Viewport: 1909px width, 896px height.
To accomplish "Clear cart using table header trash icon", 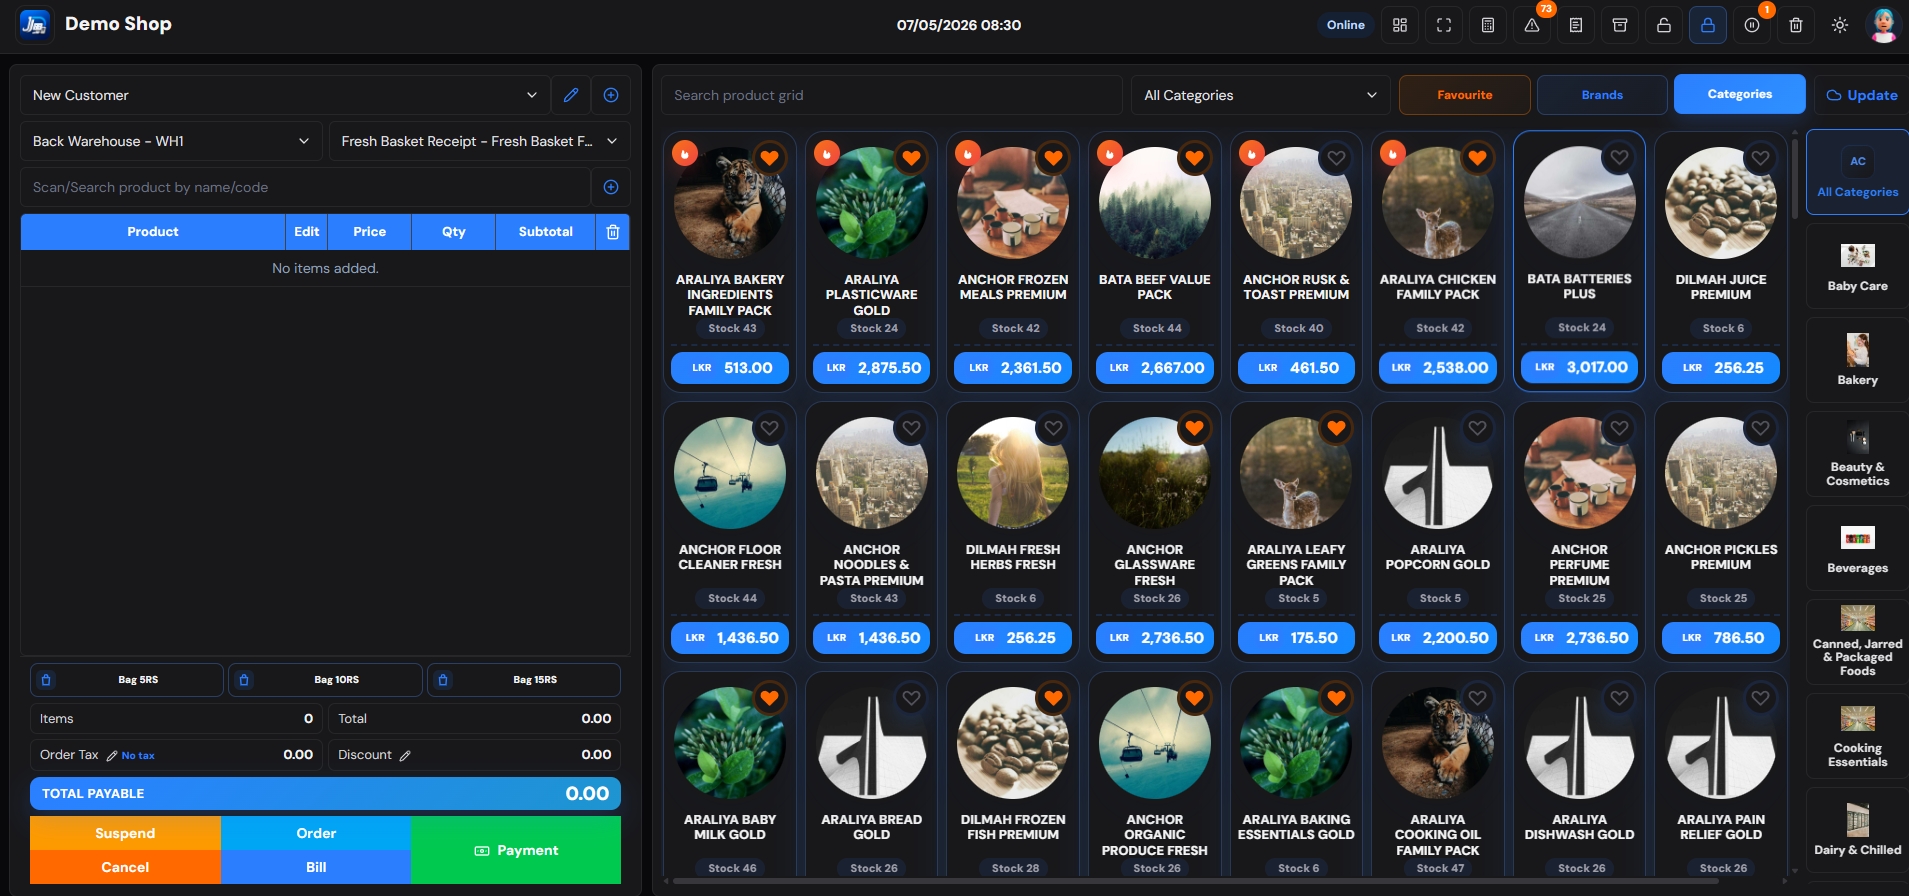I will (613, 232).
